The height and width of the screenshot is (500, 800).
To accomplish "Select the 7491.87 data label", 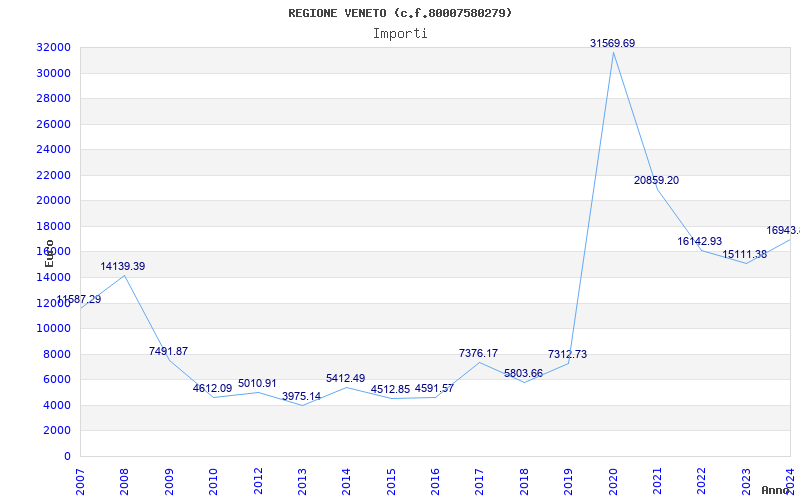I will click(x=168, y=351).
